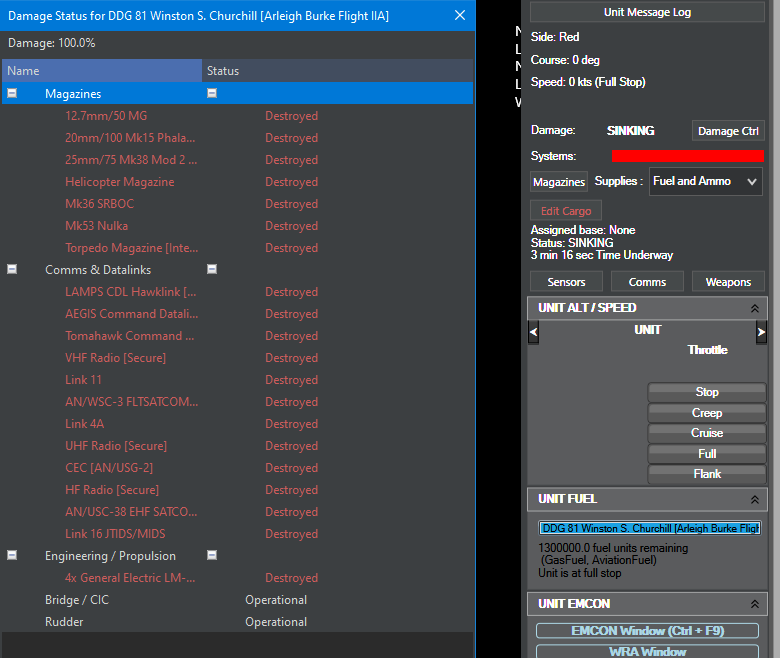Select the AEGIS Command Datalink row

tap(237, 314)
